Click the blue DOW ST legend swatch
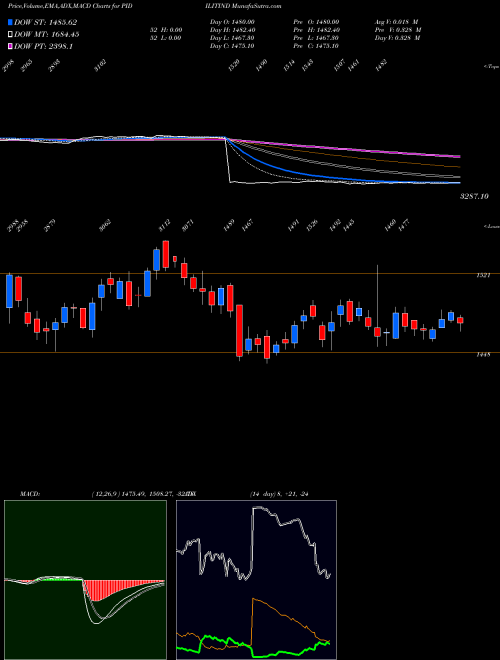This screenshot has width=500, height=660. [x=10, y=22]
